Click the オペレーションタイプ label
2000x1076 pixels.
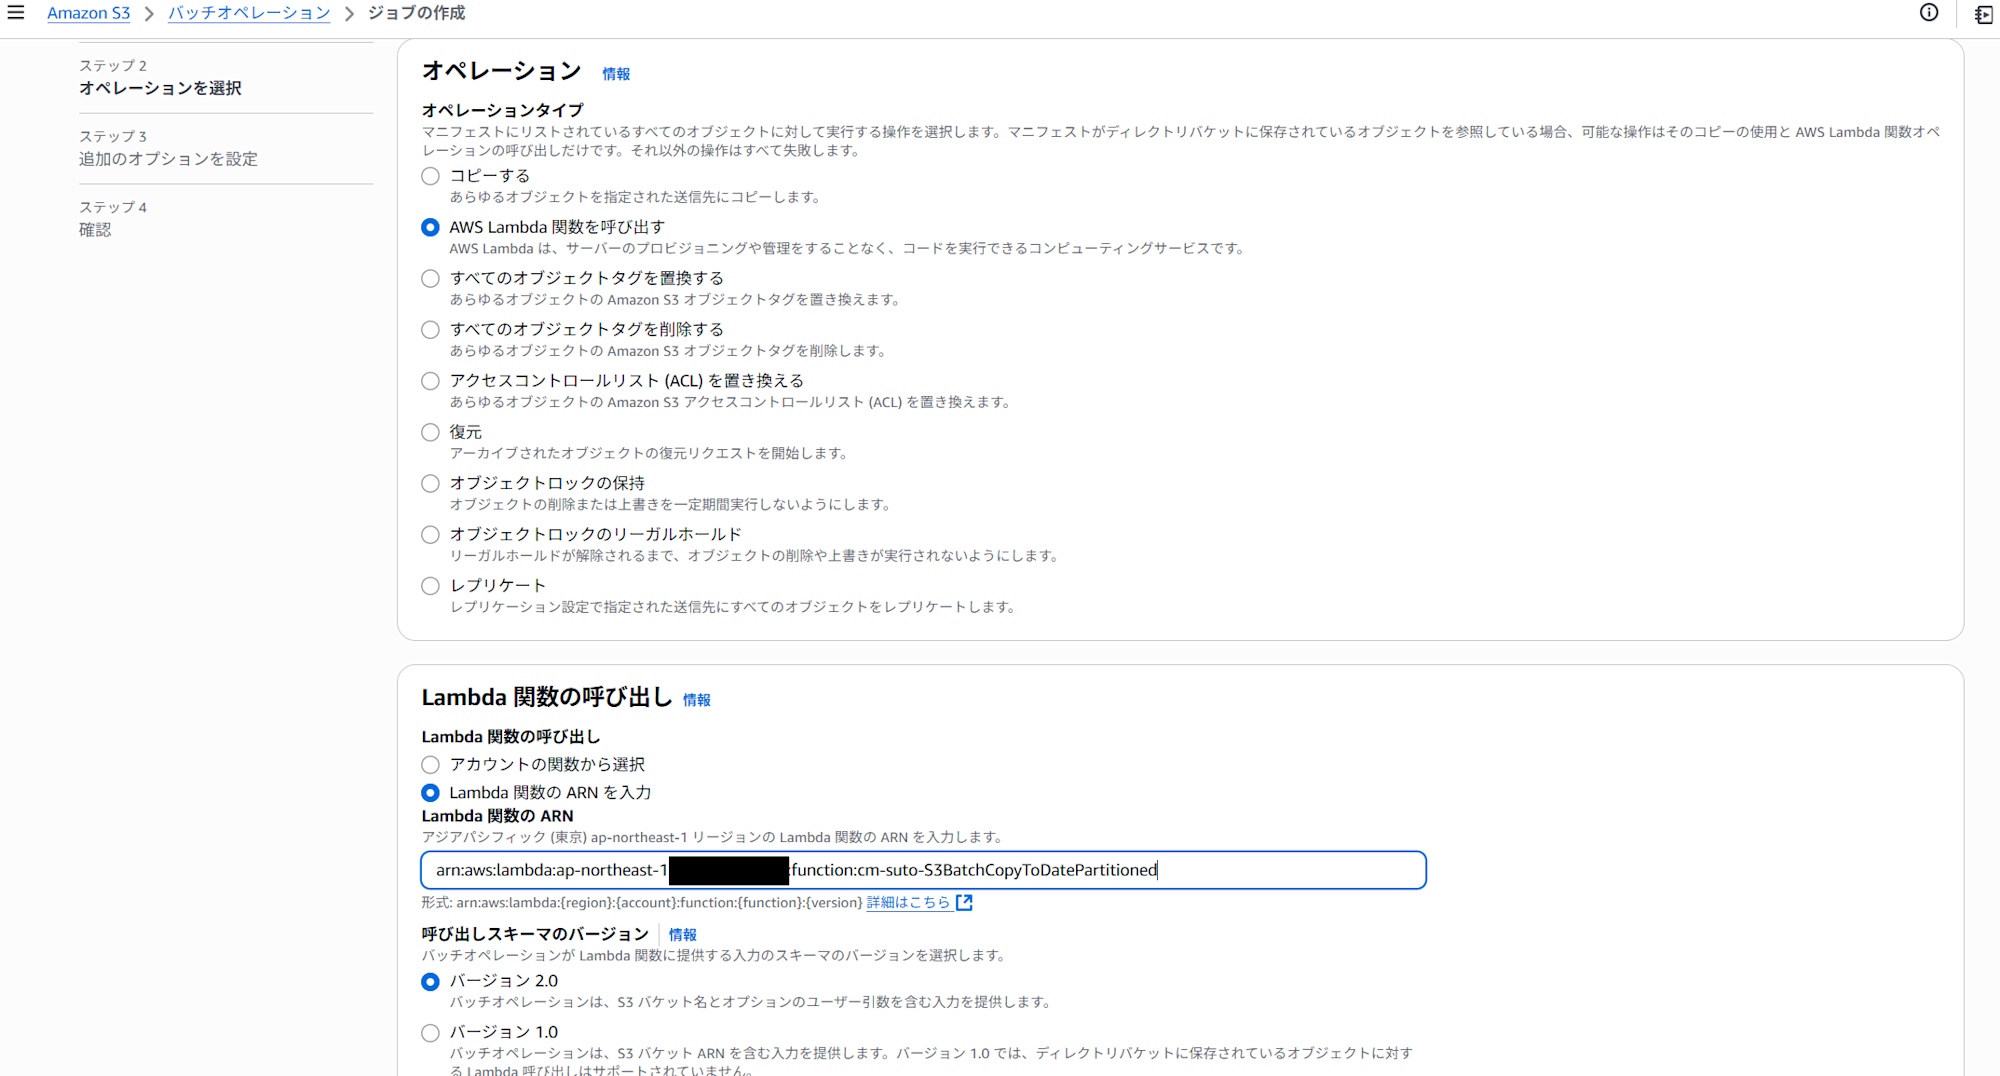502,110
